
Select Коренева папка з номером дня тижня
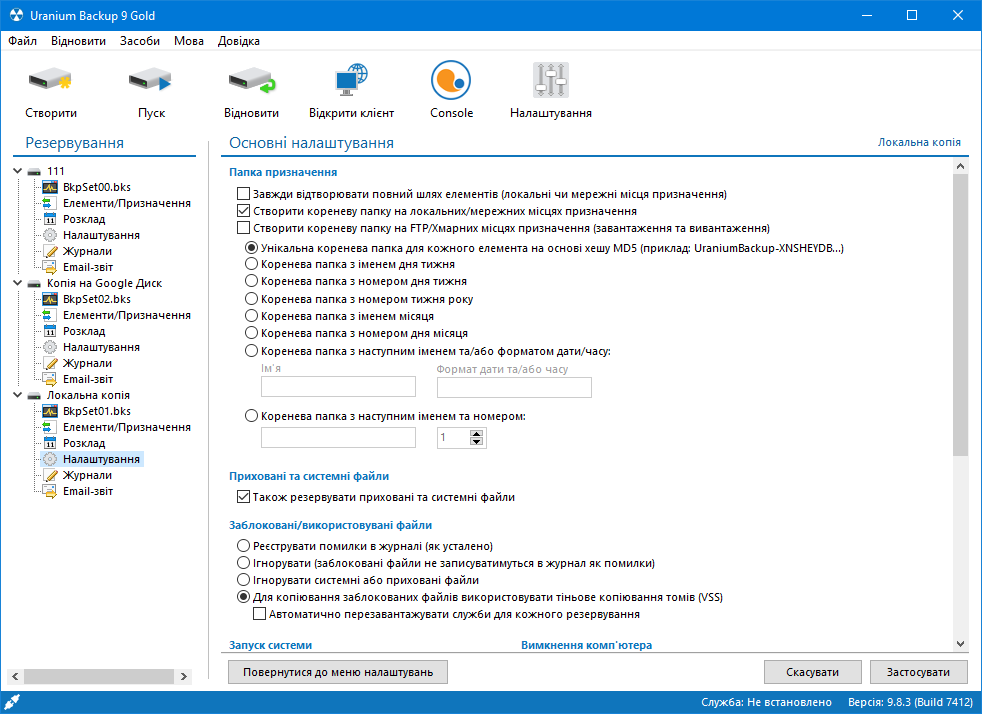point(251,281)
